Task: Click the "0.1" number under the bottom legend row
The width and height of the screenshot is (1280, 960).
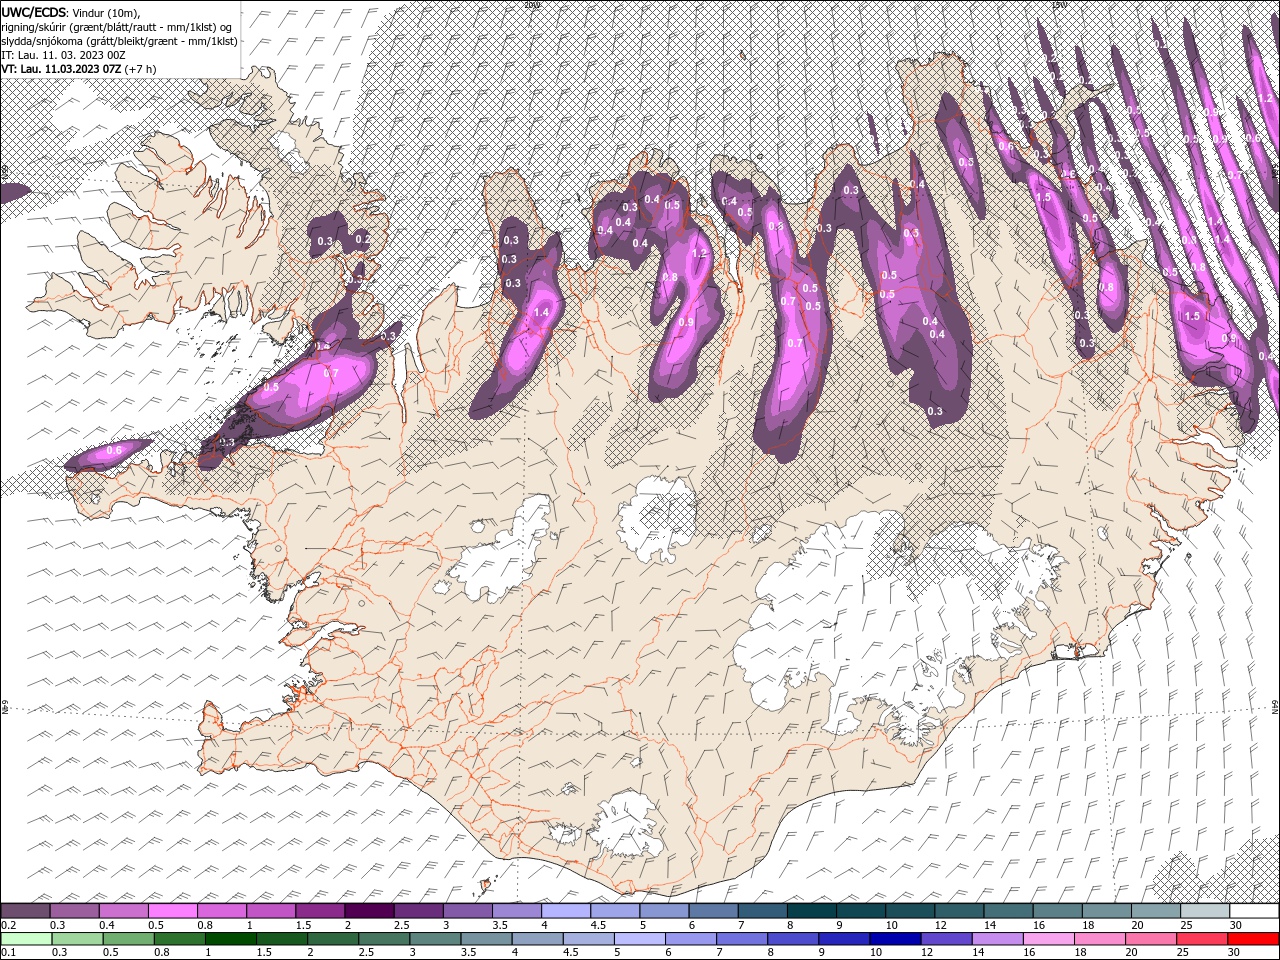Action: (9, 953)
